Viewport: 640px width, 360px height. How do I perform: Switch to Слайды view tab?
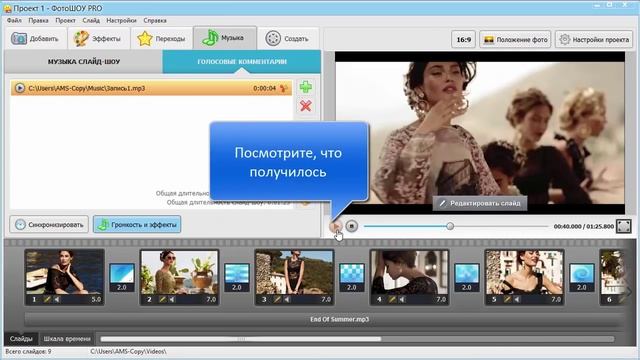[x=21, y=339]
